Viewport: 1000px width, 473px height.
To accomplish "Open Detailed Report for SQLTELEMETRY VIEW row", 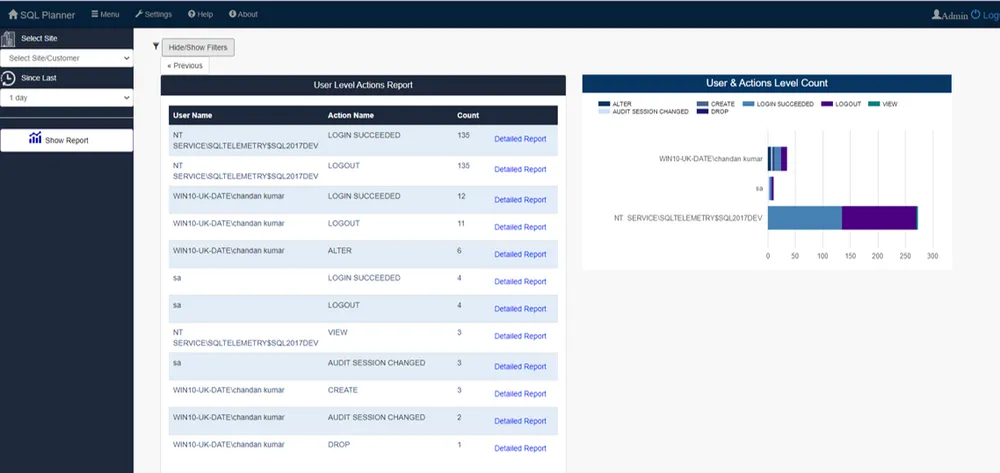I will [x=520, y=336].
